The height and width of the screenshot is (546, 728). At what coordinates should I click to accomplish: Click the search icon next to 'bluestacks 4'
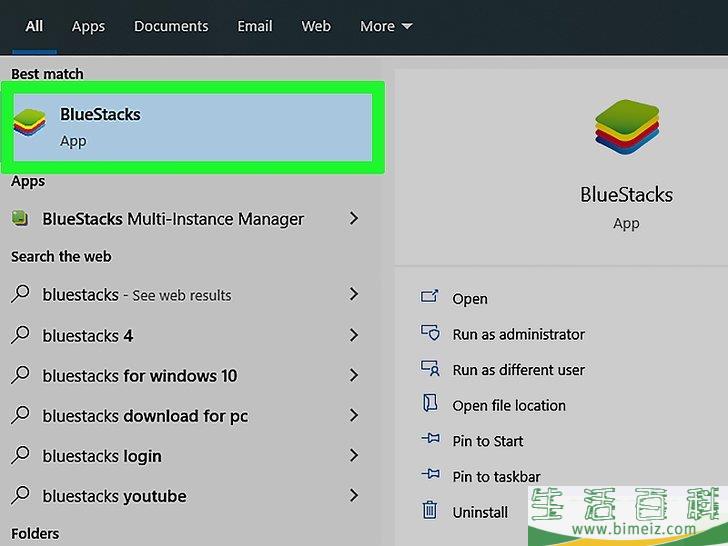pyautogui.click(x=20, y=335)
